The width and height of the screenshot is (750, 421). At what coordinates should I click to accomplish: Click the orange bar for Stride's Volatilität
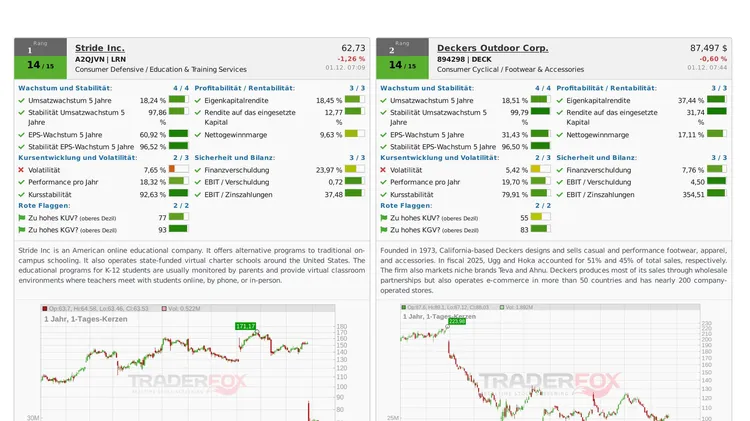point(178,170)
